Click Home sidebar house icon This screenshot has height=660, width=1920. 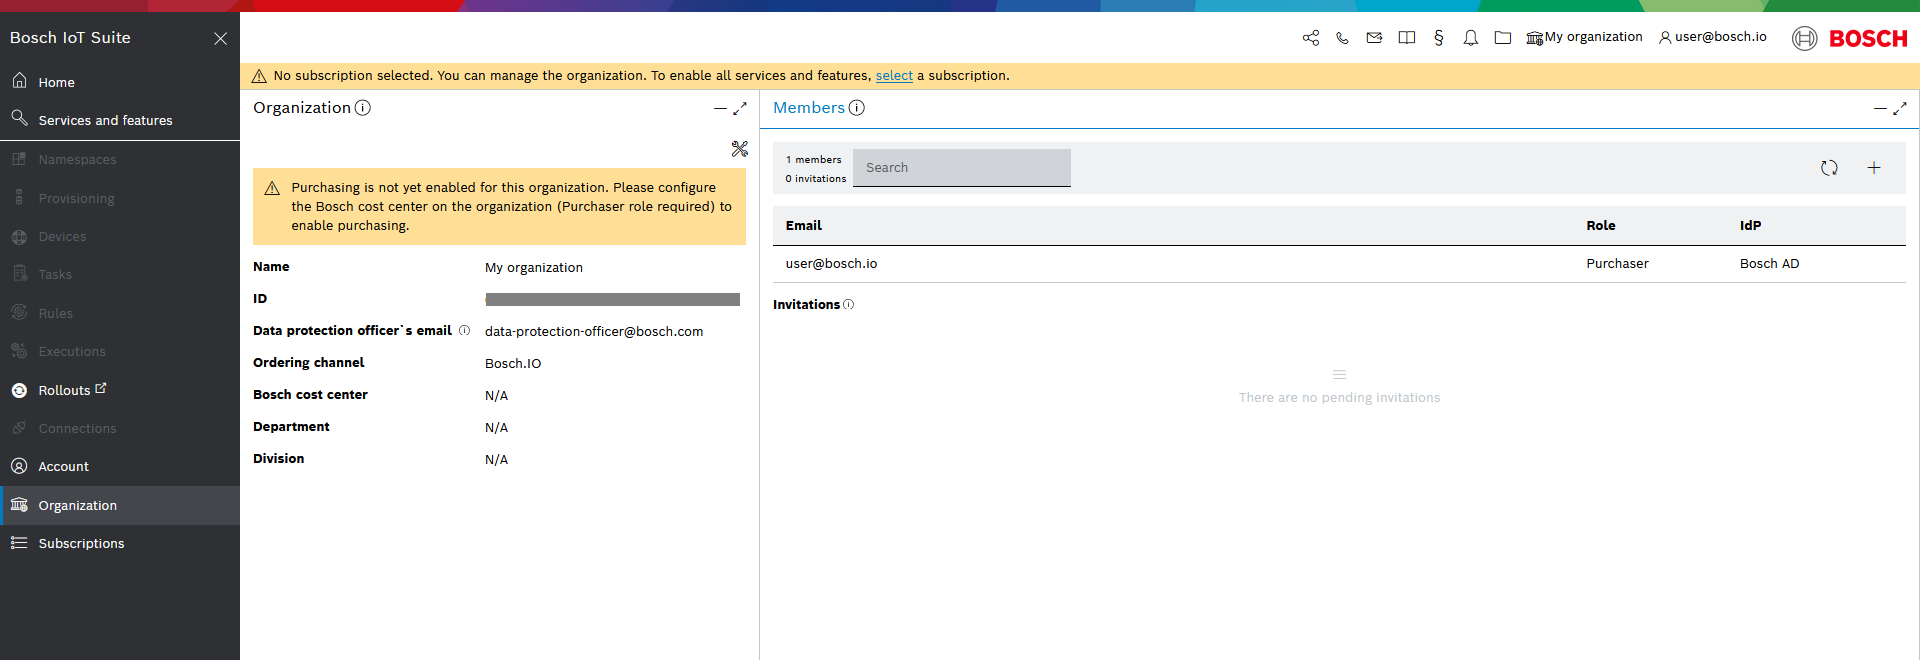pyautogui.click(x=19, y=80)
